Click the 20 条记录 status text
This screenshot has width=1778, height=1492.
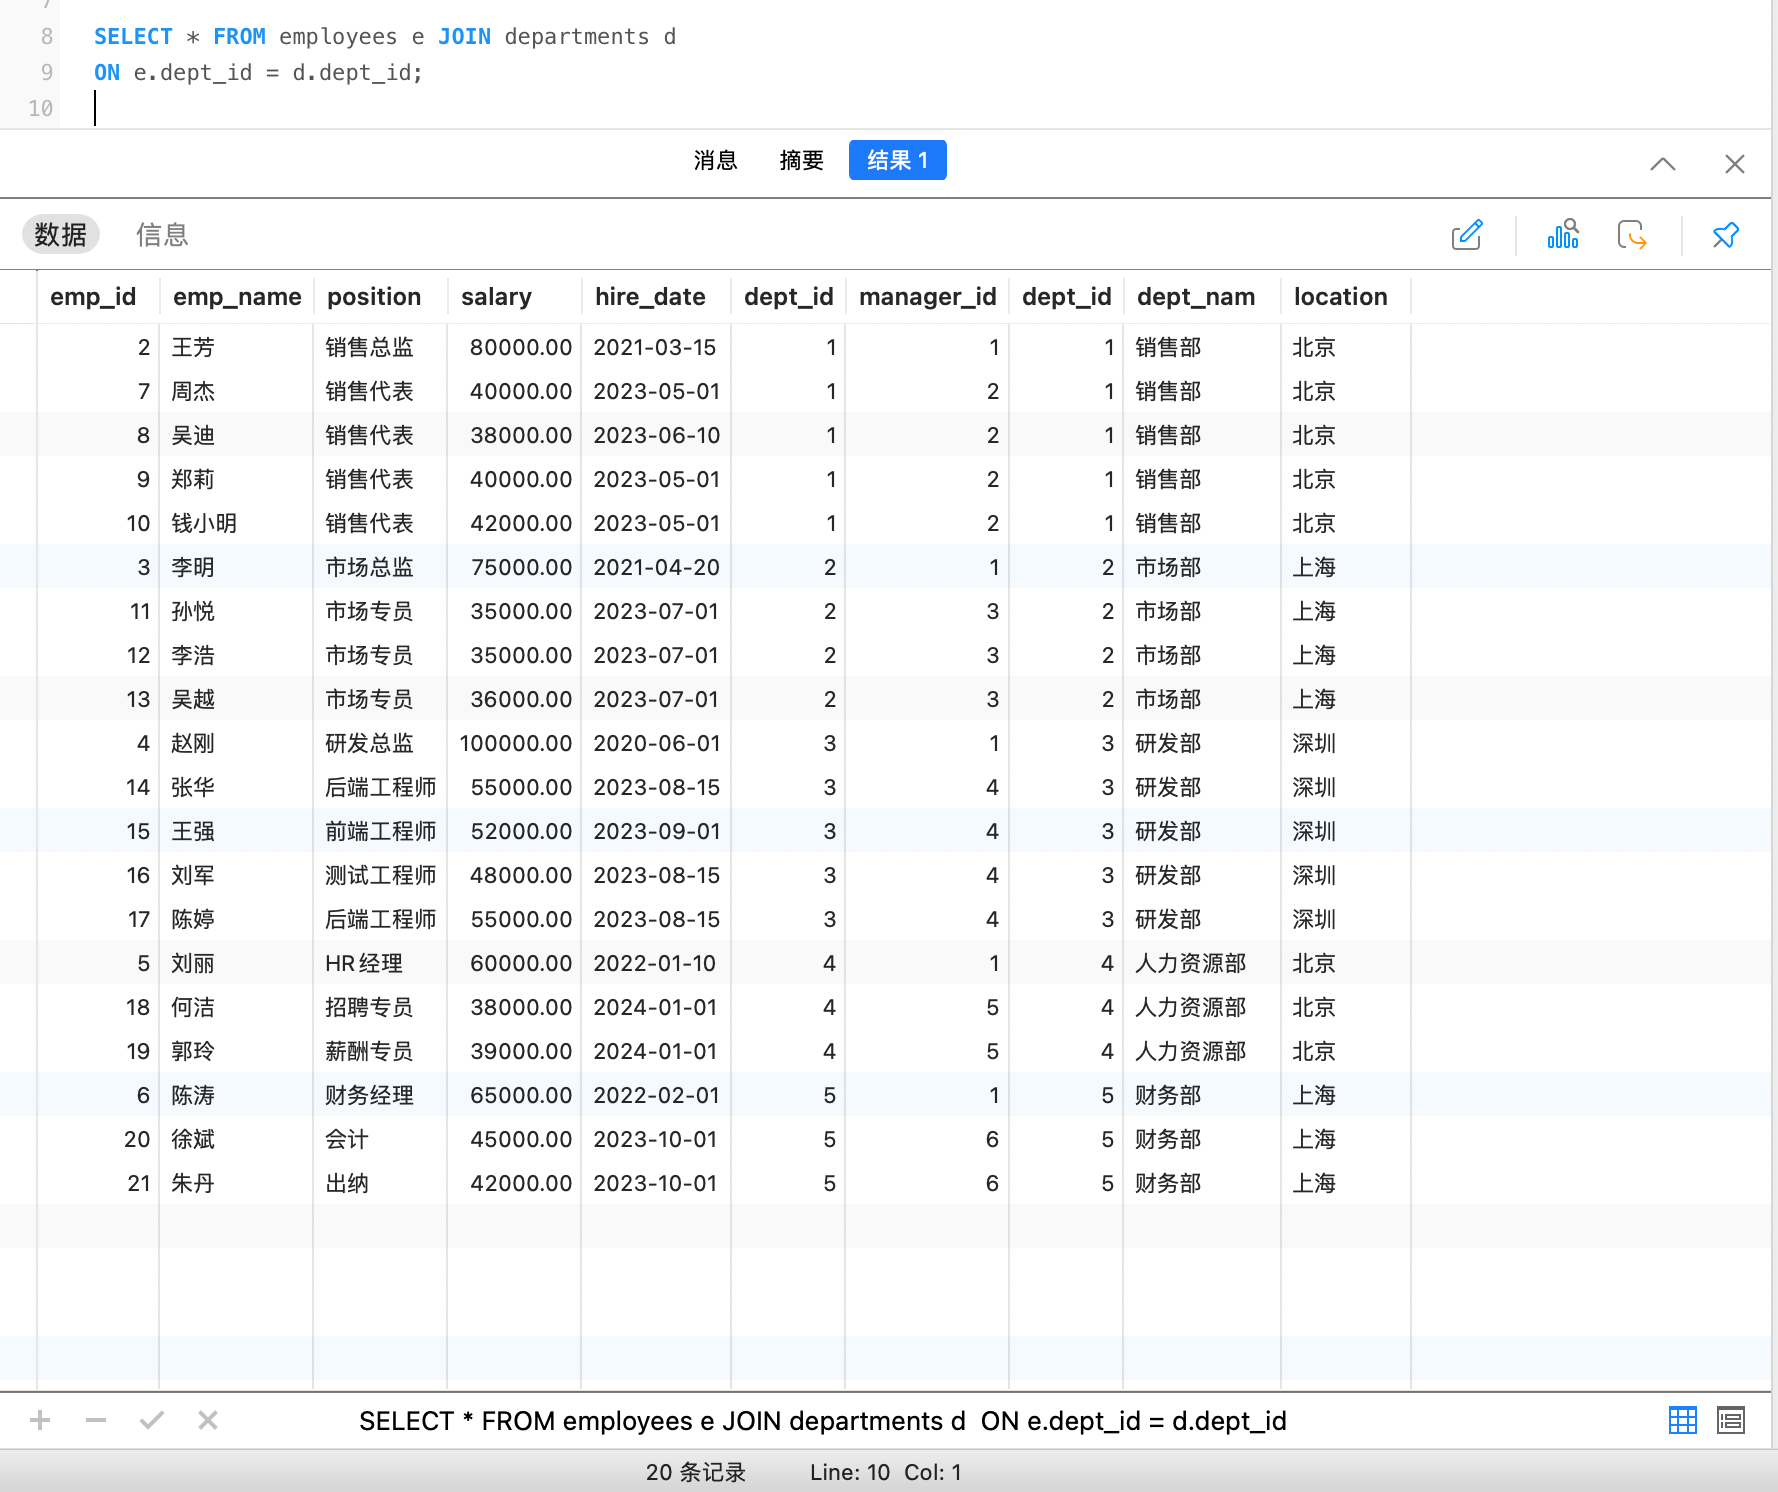[696, 1472]
